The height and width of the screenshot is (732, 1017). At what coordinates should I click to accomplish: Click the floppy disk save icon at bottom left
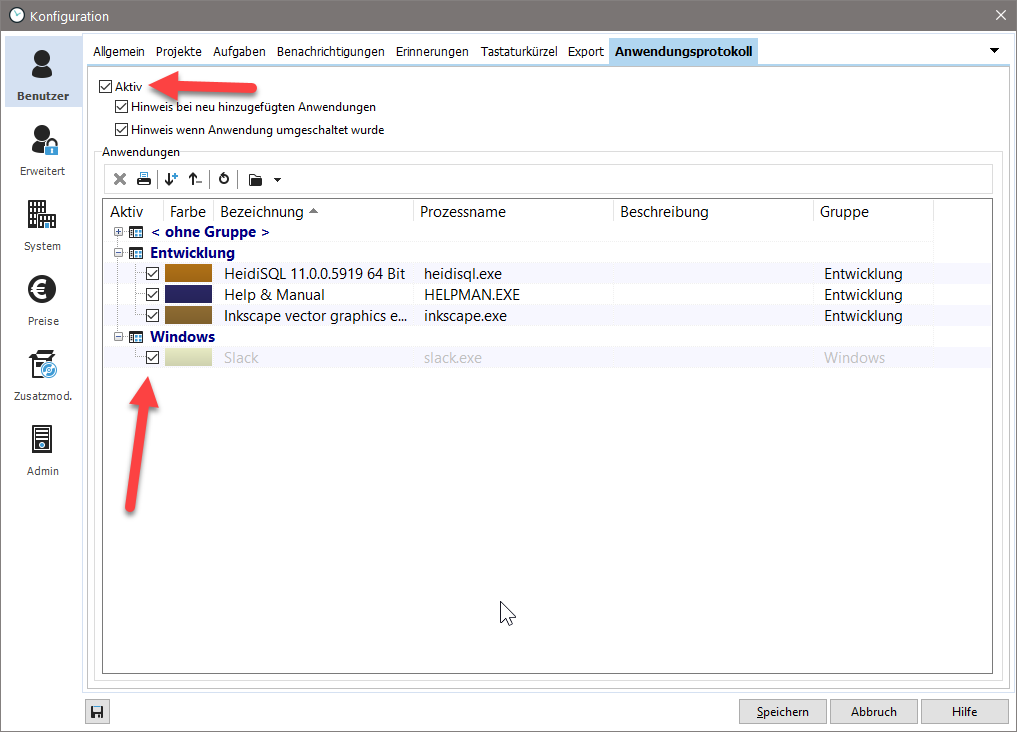[x=97, y=712]
